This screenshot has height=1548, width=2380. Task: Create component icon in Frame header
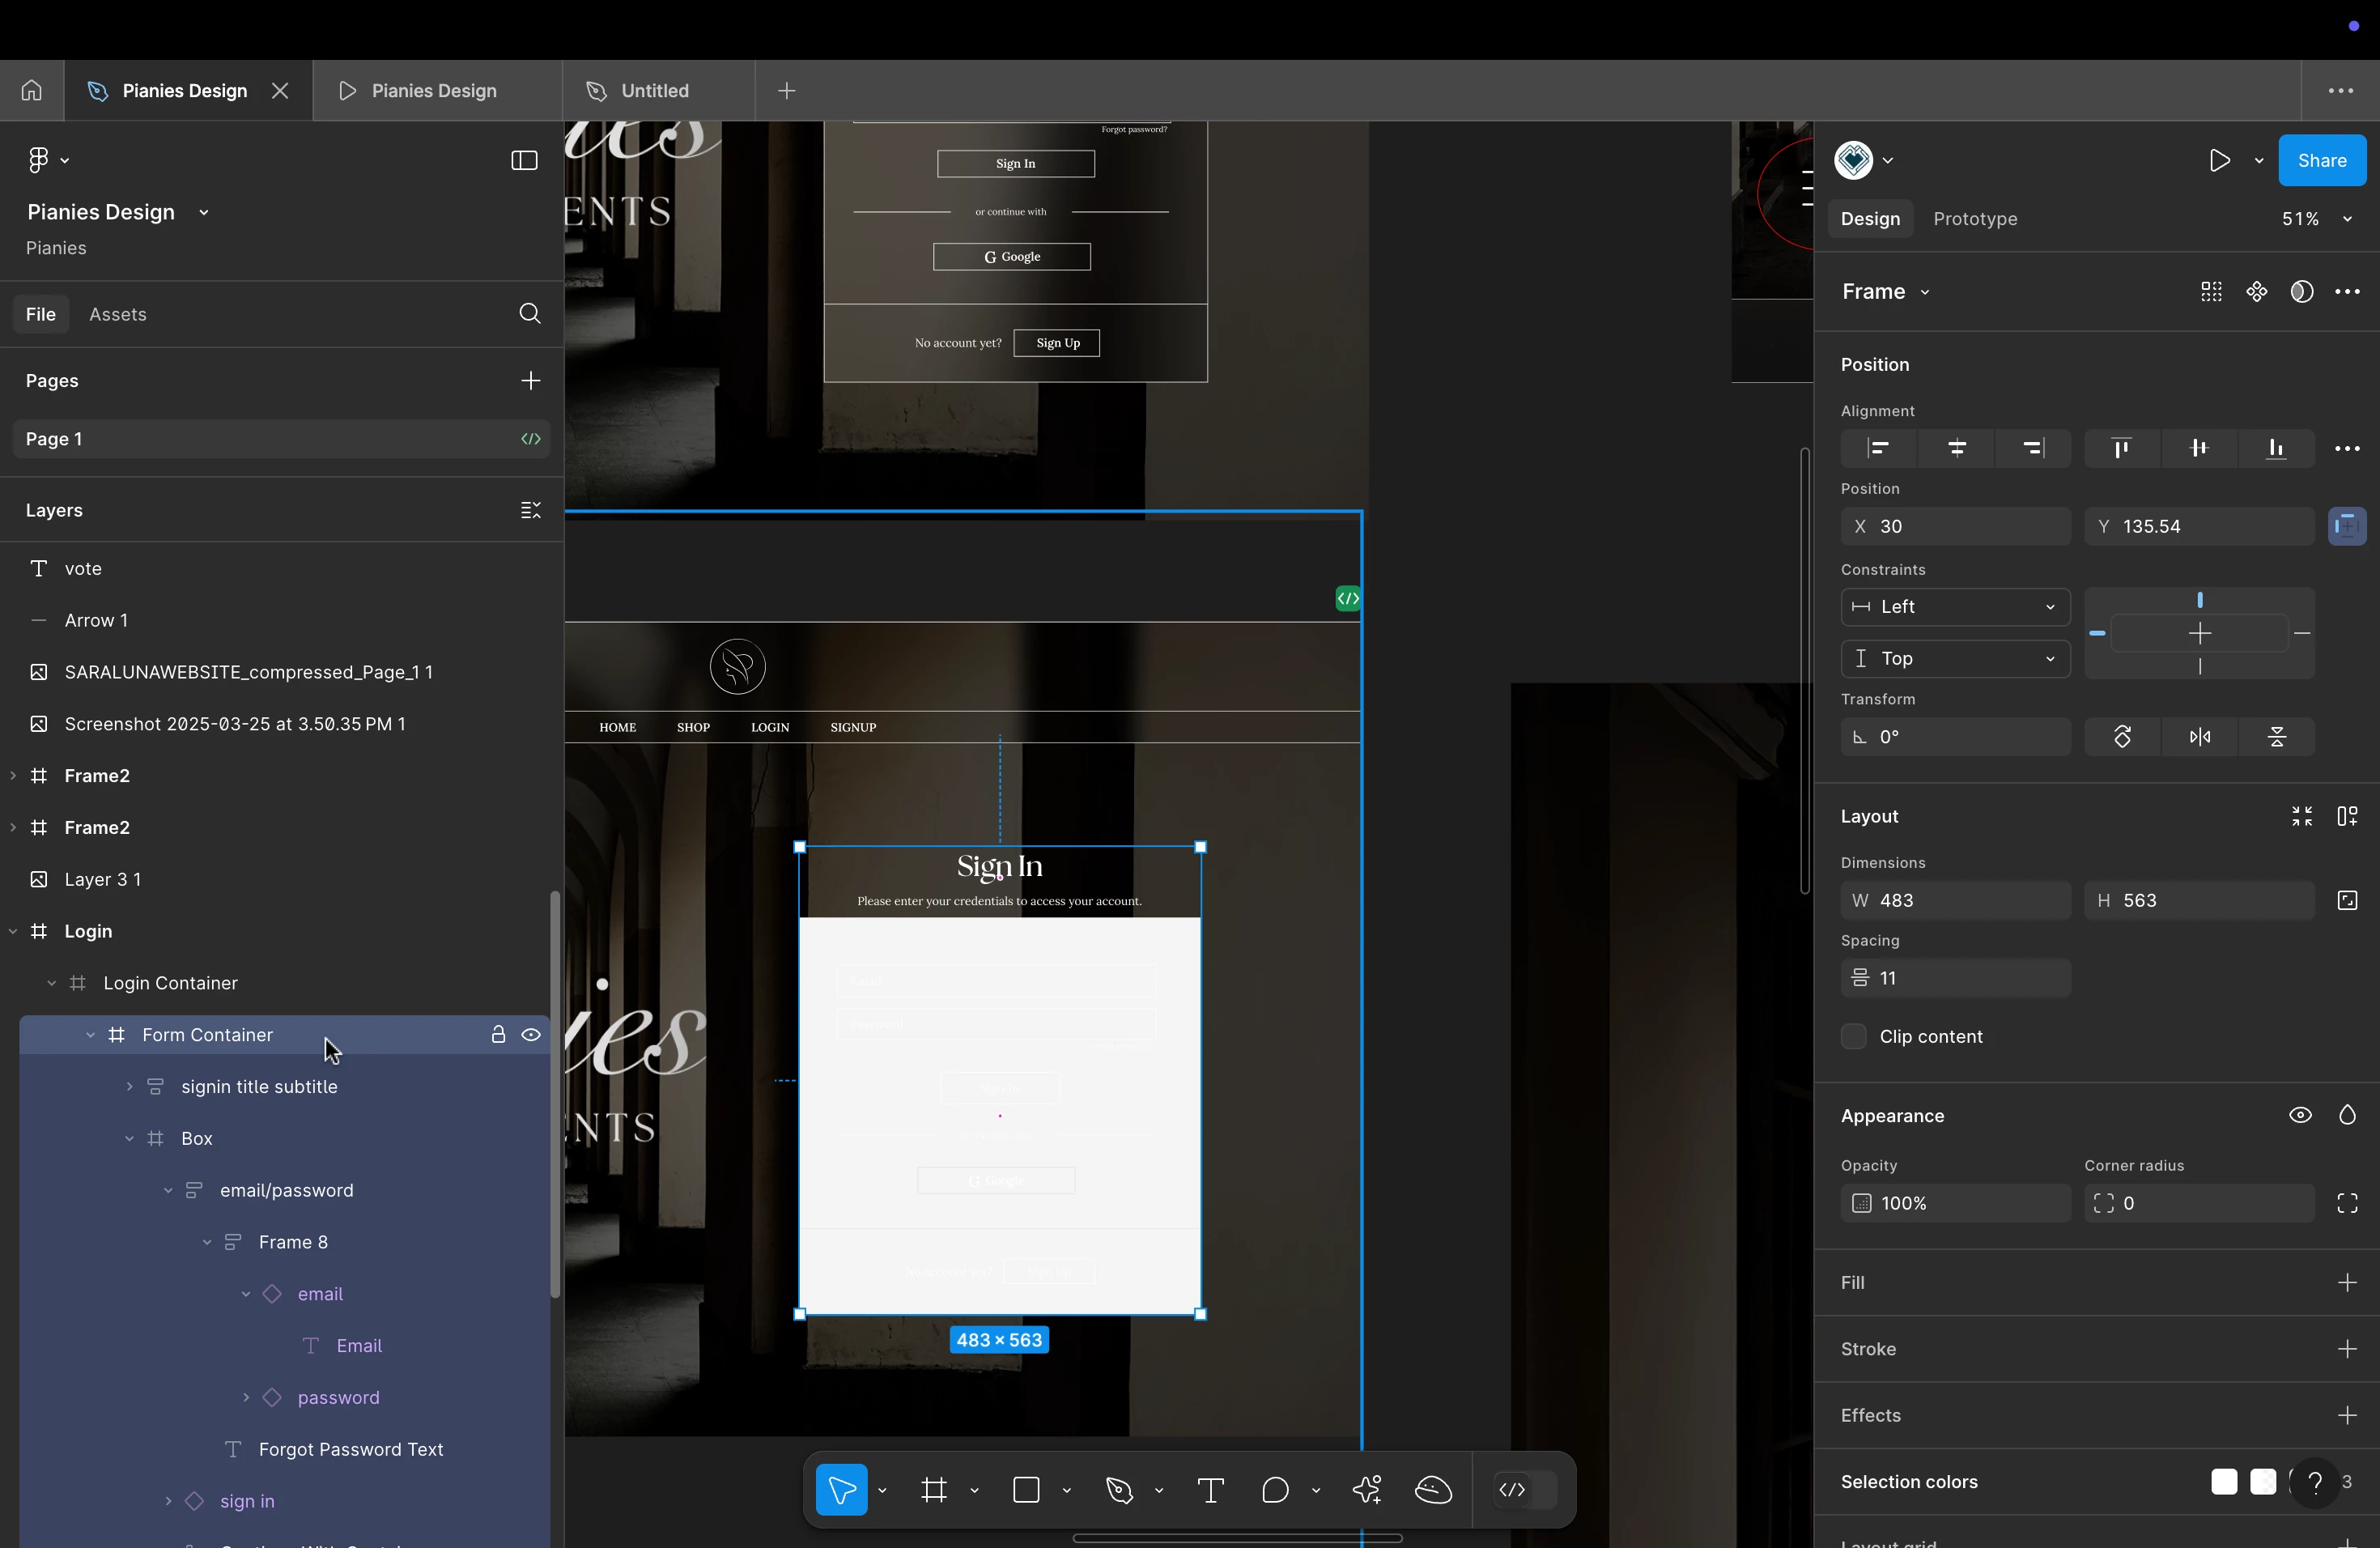[x=2257, y=292]
